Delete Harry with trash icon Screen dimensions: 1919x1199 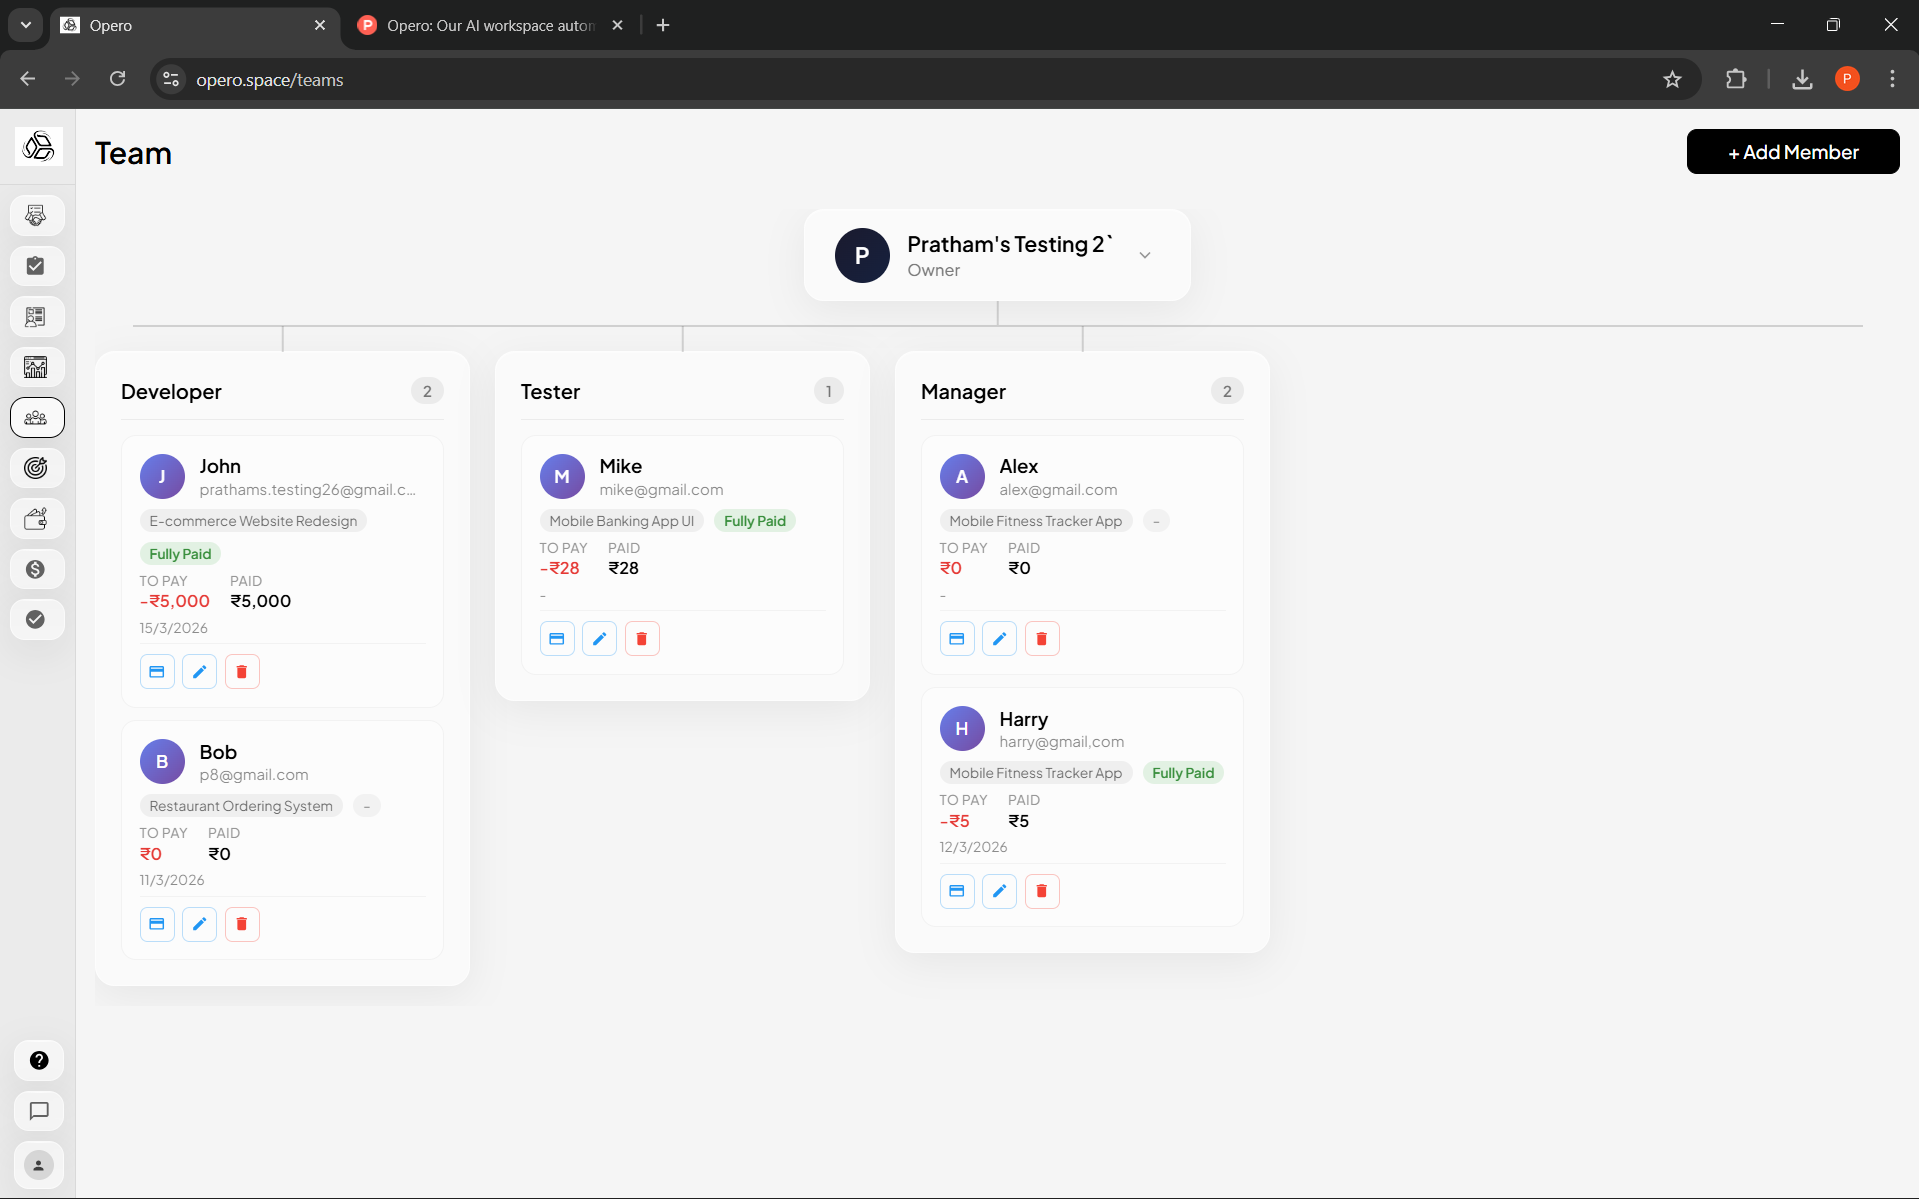coord(1042,891)
